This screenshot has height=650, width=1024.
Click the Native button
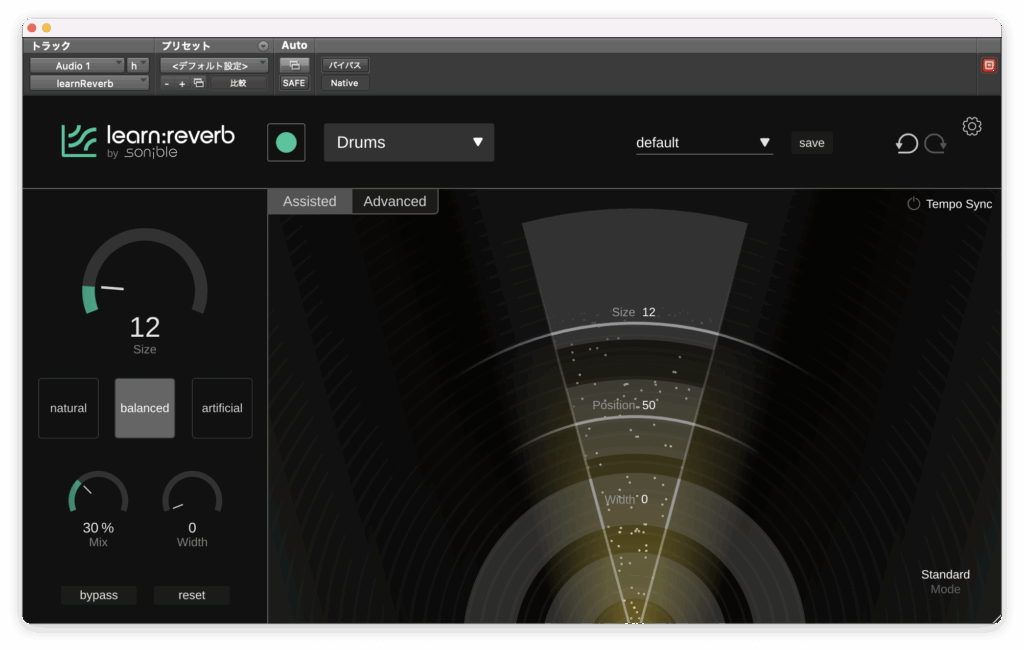(344, 83)
